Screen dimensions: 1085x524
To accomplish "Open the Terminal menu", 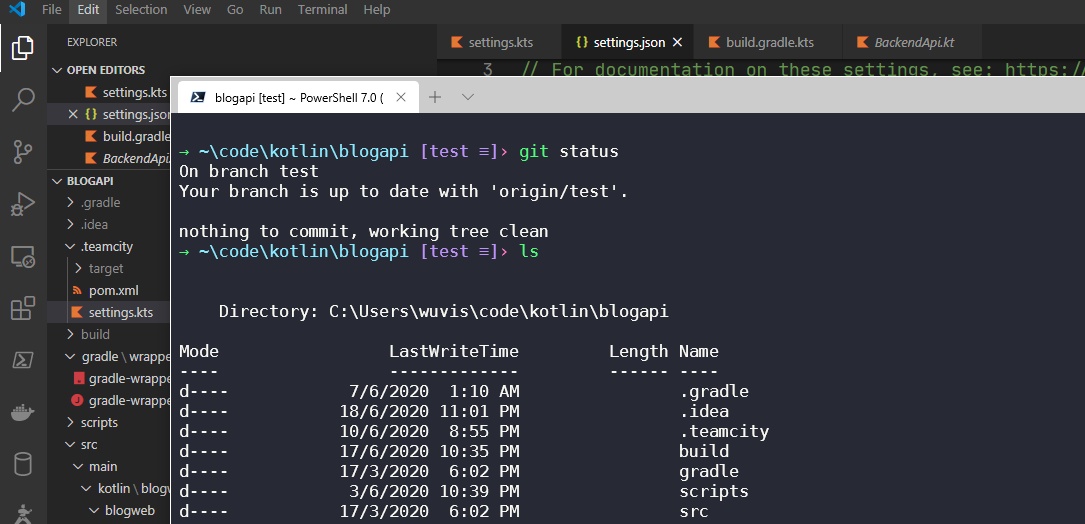I will [x=324, y=10].
